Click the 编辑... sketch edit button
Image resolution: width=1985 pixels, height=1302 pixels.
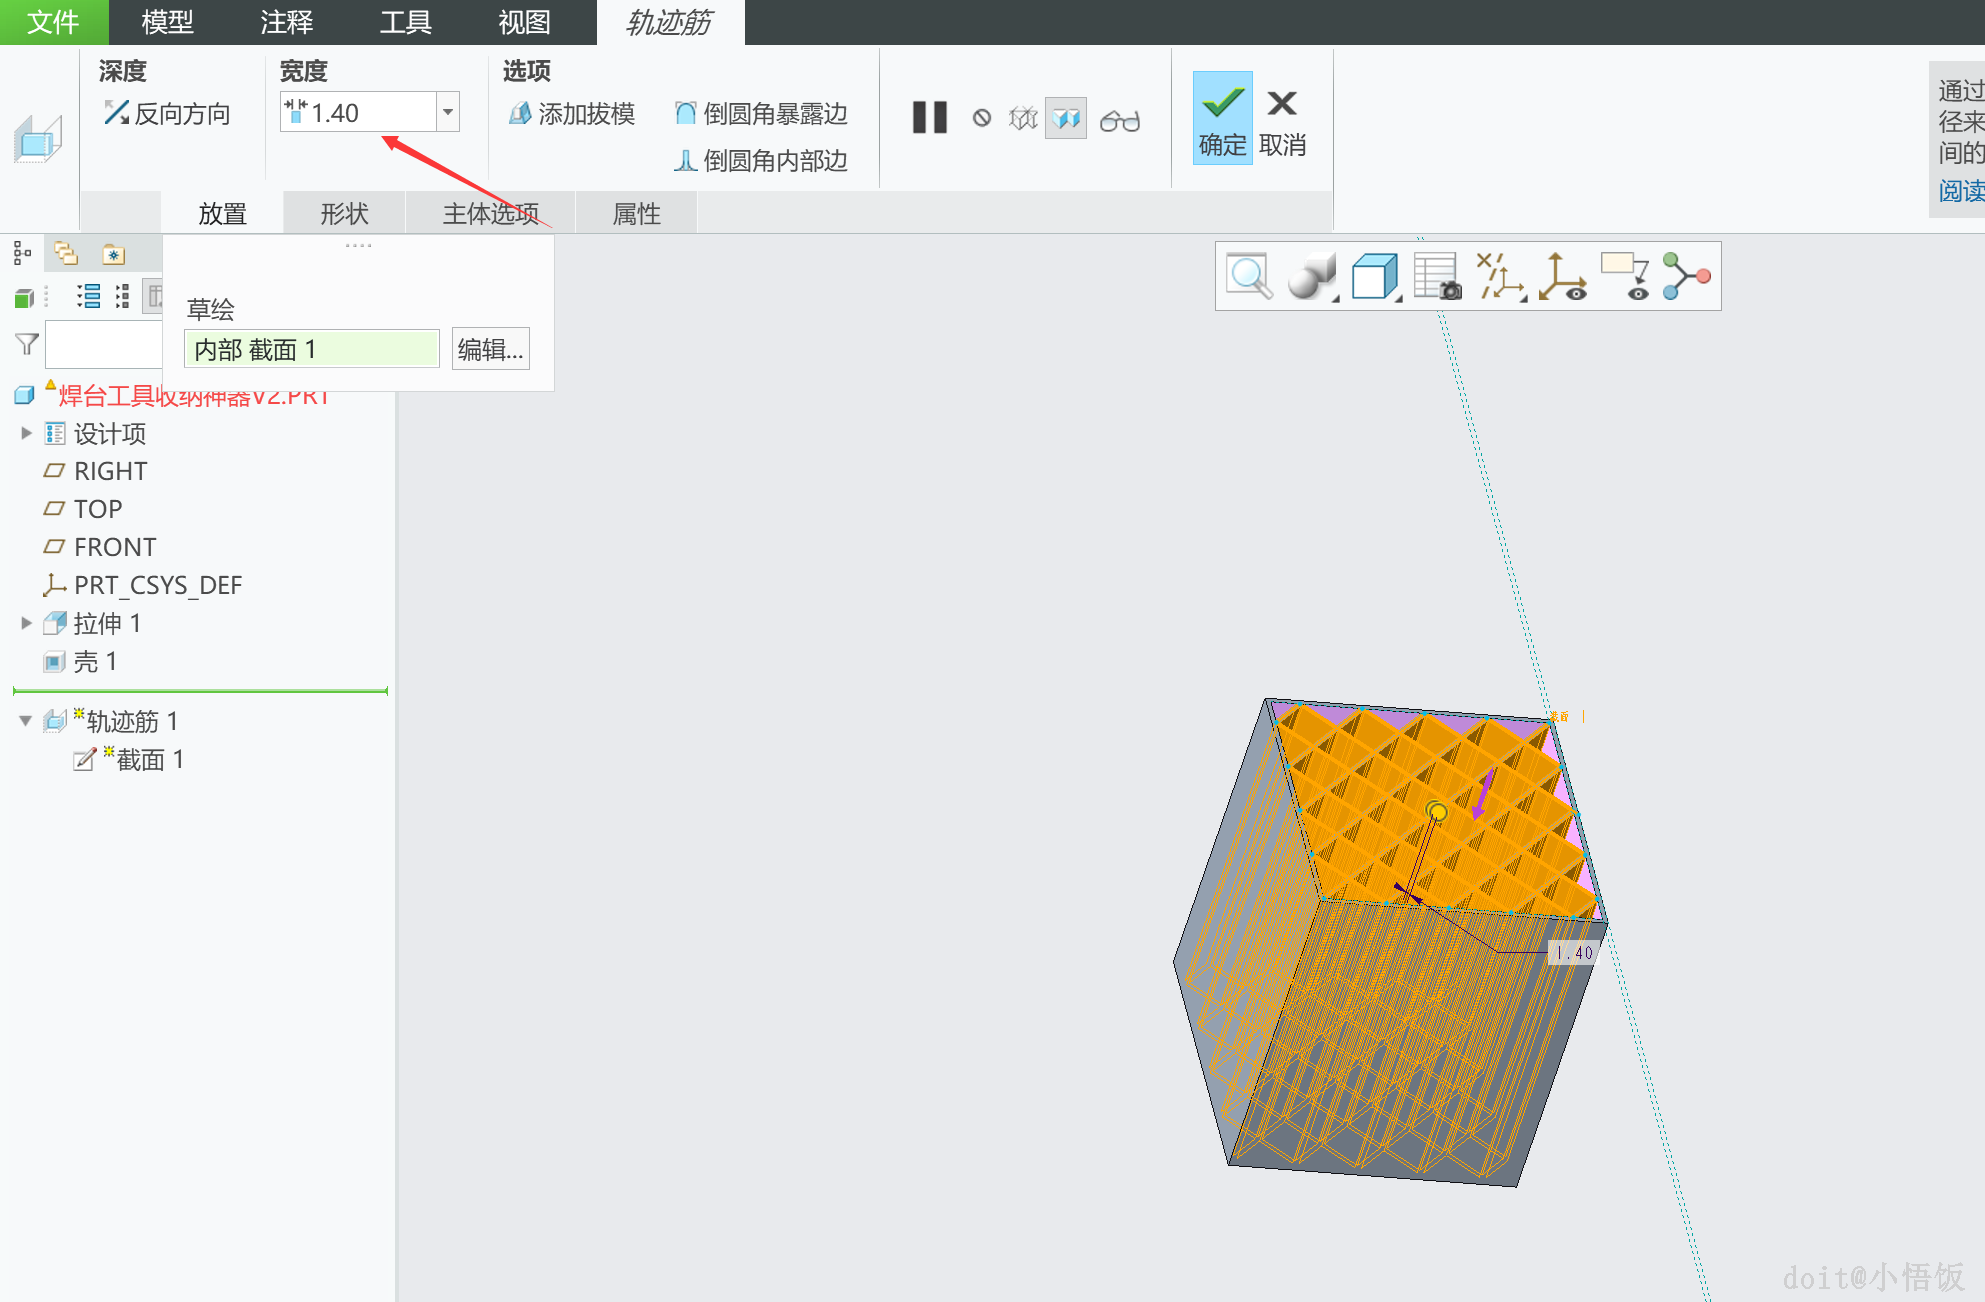(490, 349)
